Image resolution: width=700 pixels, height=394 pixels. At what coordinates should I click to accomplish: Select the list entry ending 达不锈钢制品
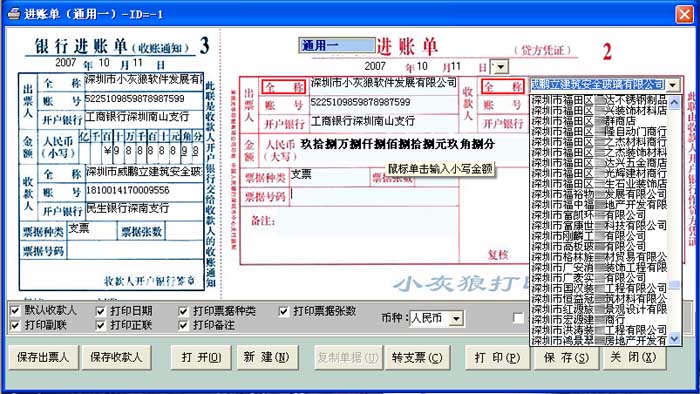599,100
